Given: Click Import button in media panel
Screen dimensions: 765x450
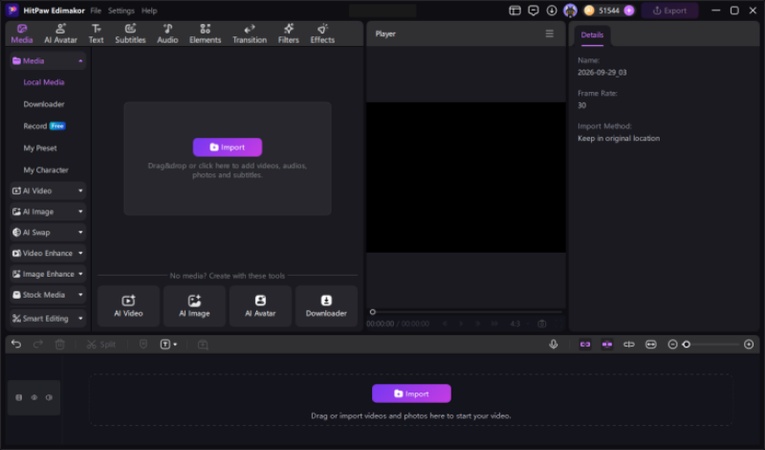Looking at the screenshot, I should [x=227, y=147].
